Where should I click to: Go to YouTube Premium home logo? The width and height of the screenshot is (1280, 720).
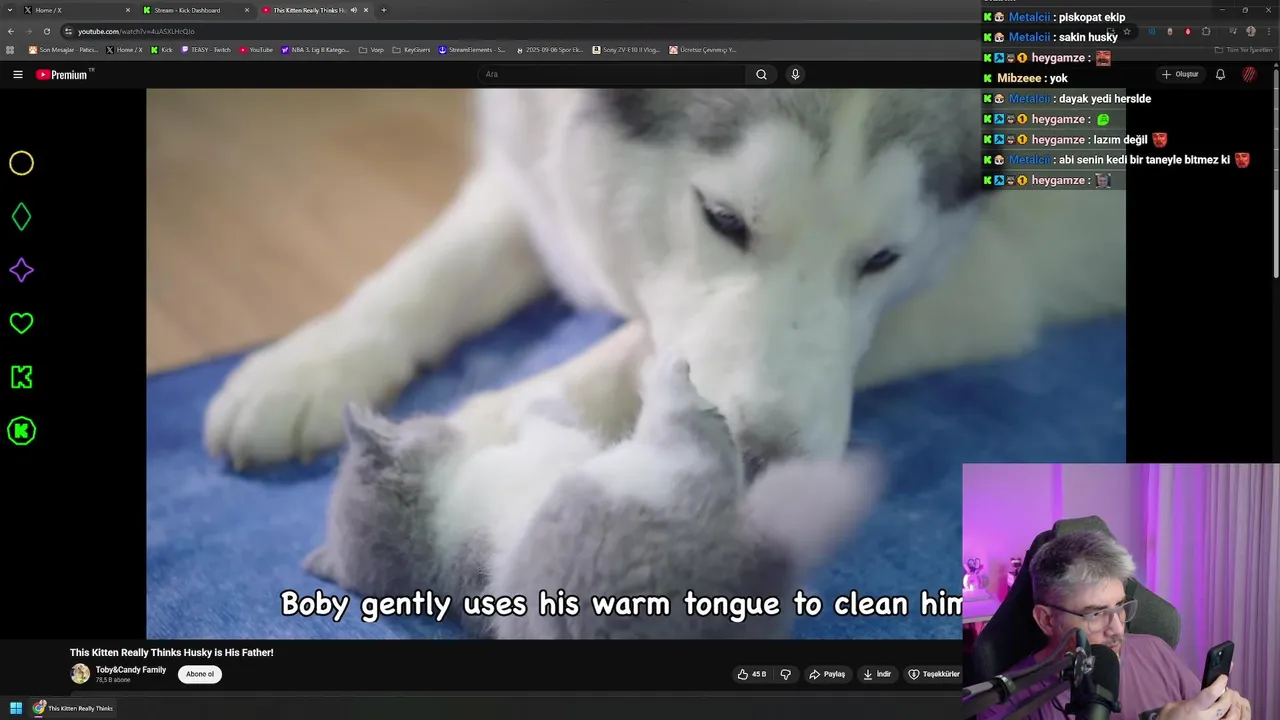coord(64,74)
